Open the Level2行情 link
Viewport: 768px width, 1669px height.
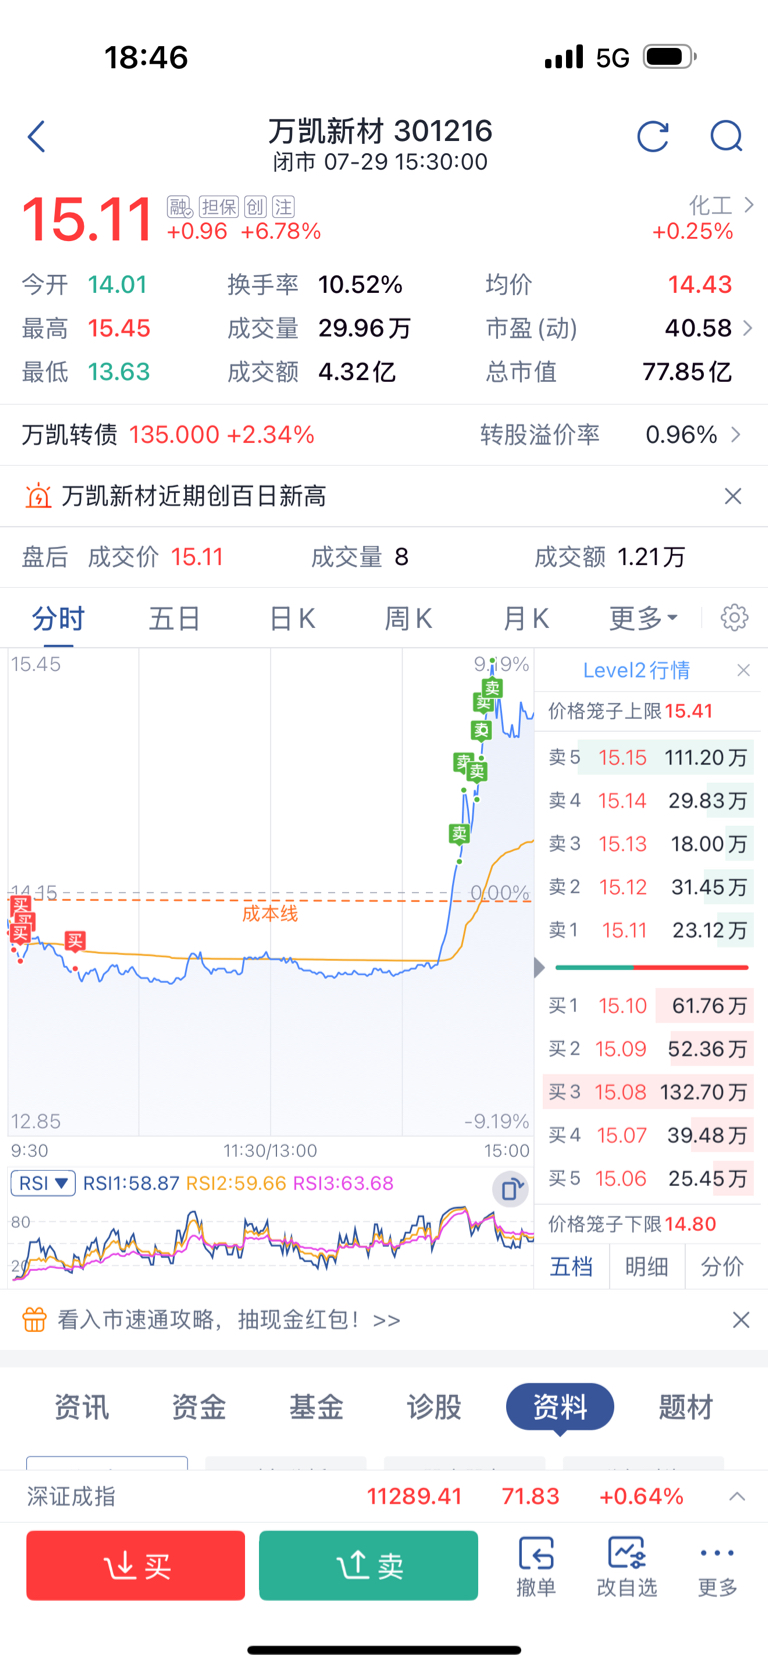[x=636, y=670]
